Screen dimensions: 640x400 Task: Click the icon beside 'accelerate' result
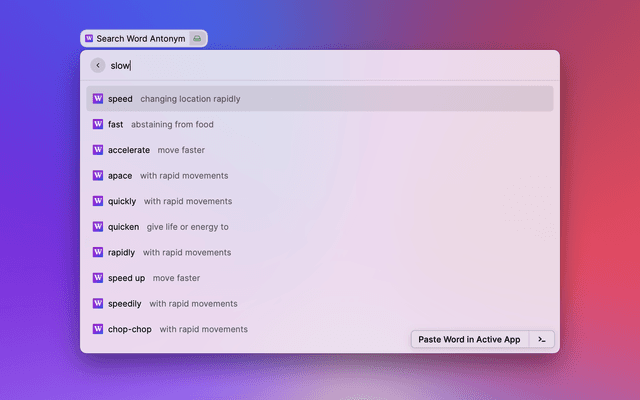pos(98,150)
